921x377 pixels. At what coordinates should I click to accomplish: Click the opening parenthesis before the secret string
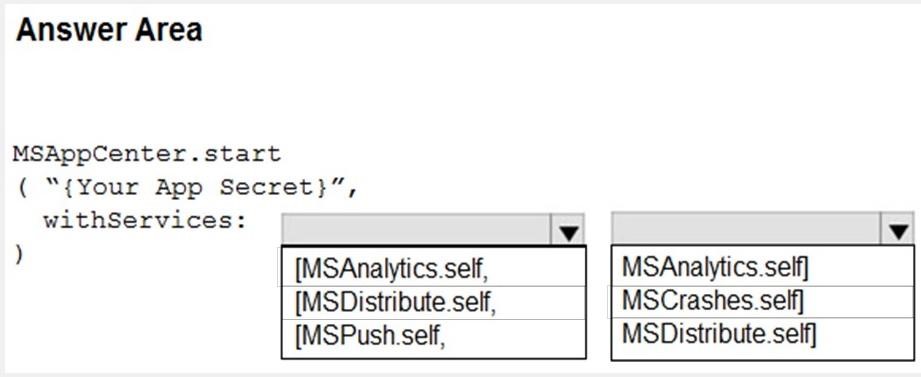tap(22, 188)
